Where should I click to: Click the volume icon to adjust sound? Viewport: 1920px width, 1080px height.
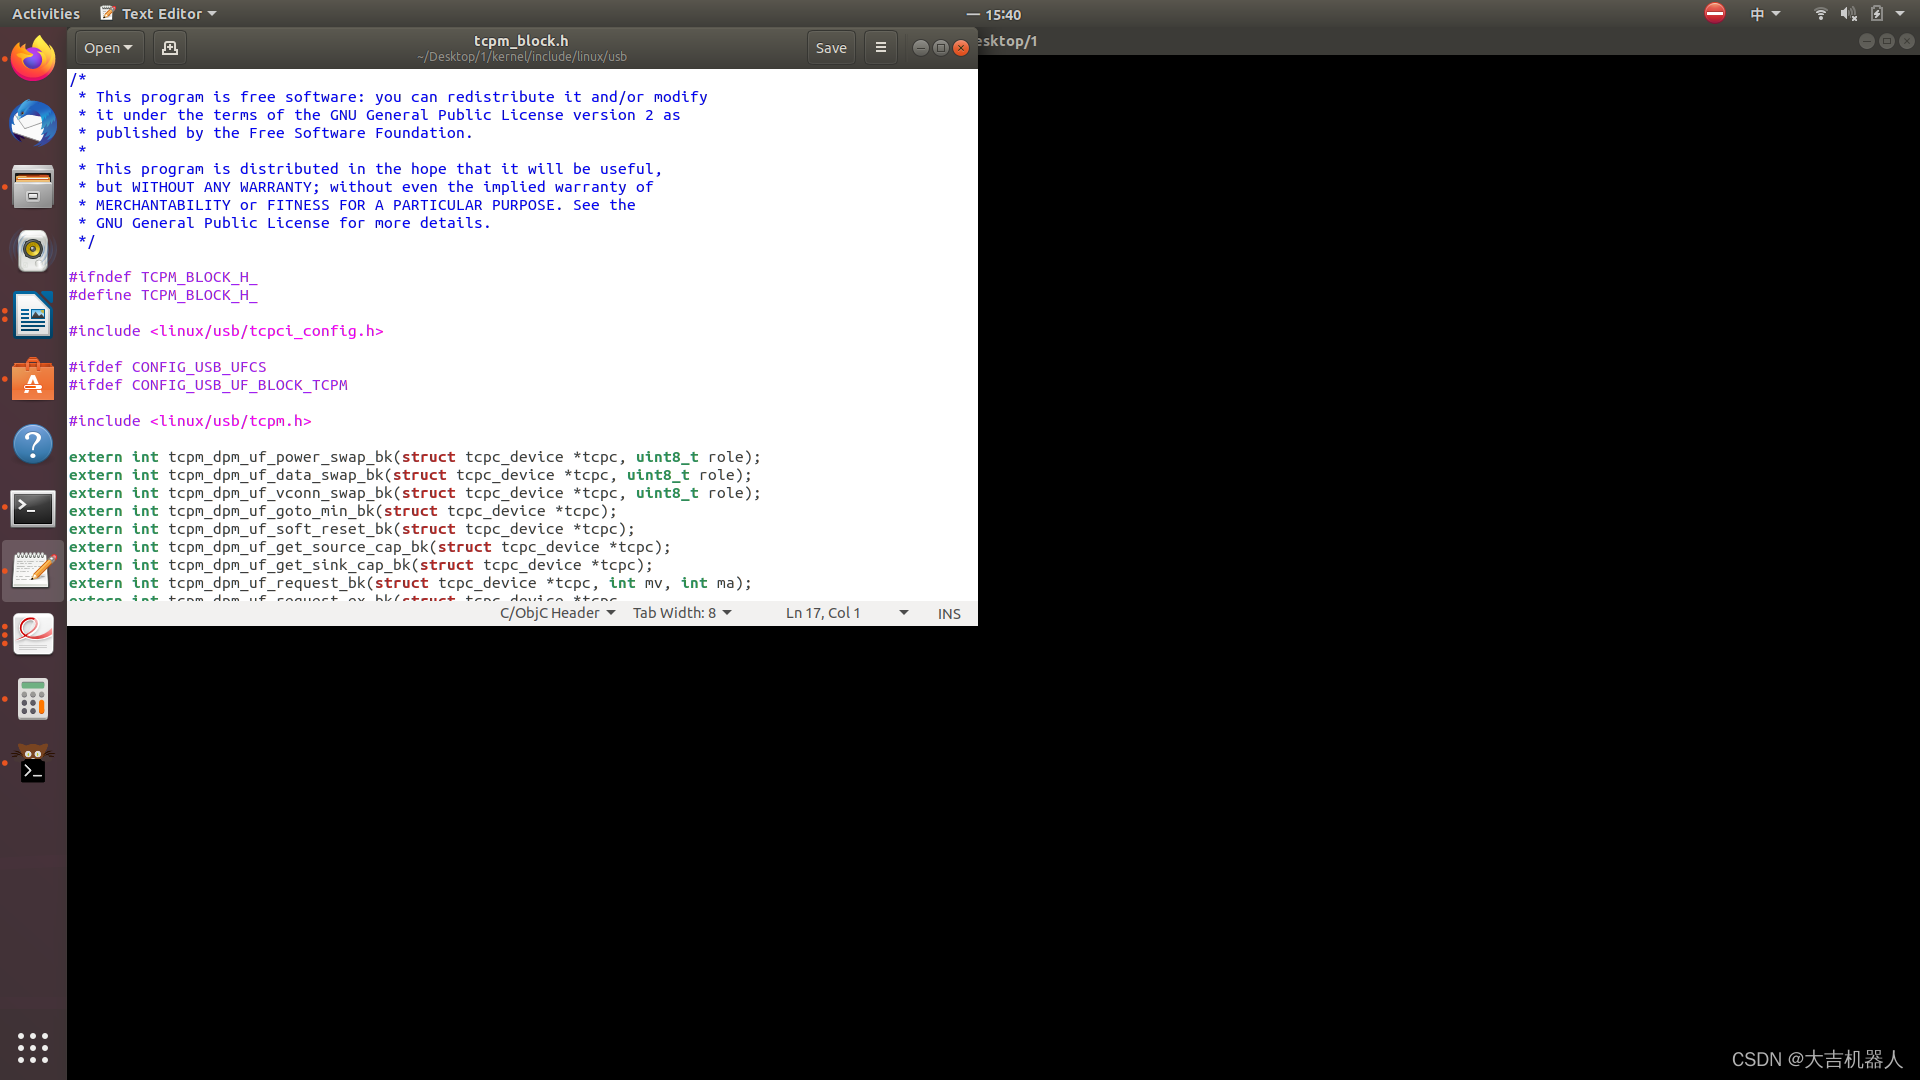(1846, 13)
